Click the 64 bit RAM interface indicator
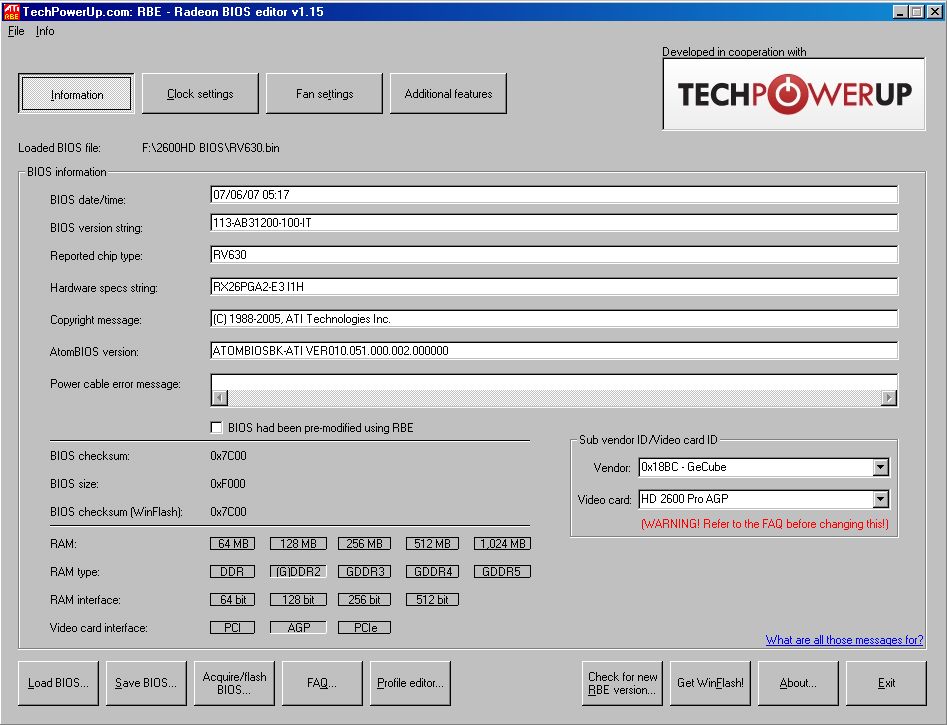Screen dimensions: 947x725 tap(233, 600)
